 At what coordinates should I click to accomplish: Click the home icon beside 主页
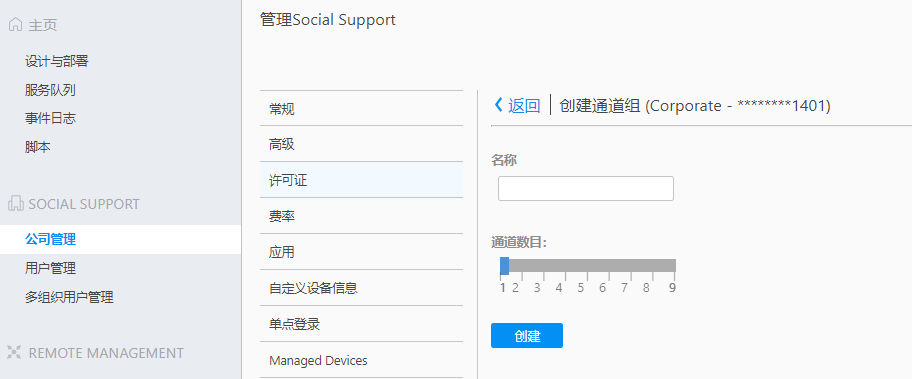16,25
